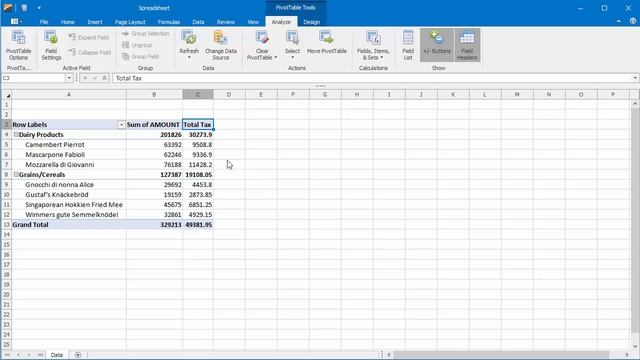Click the formula bar showing Total Tax
This screenshot has height=360, width=640.
click(371, 78)
